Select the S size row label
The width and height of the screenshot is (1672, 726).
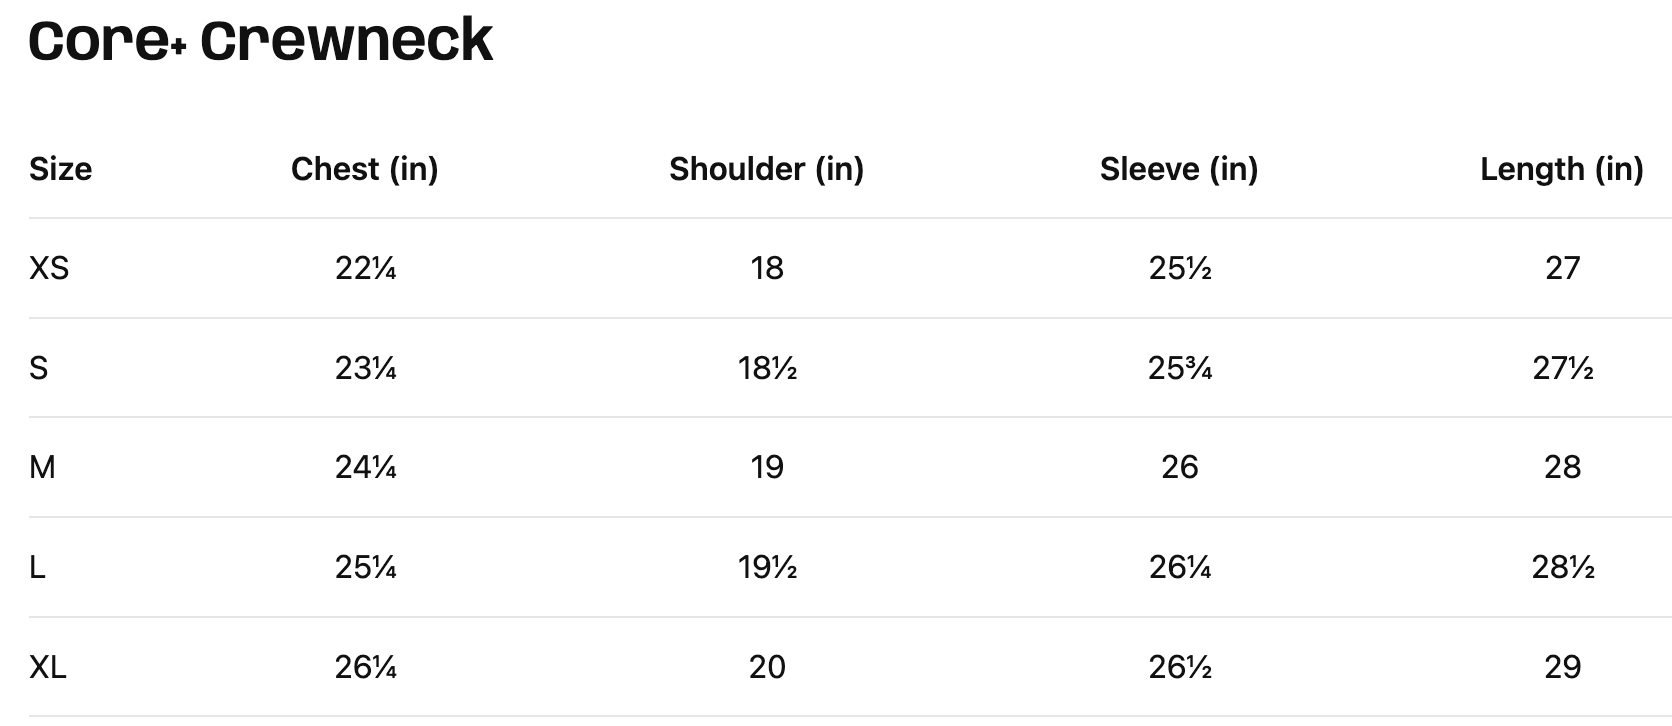(x=39, y=368)
